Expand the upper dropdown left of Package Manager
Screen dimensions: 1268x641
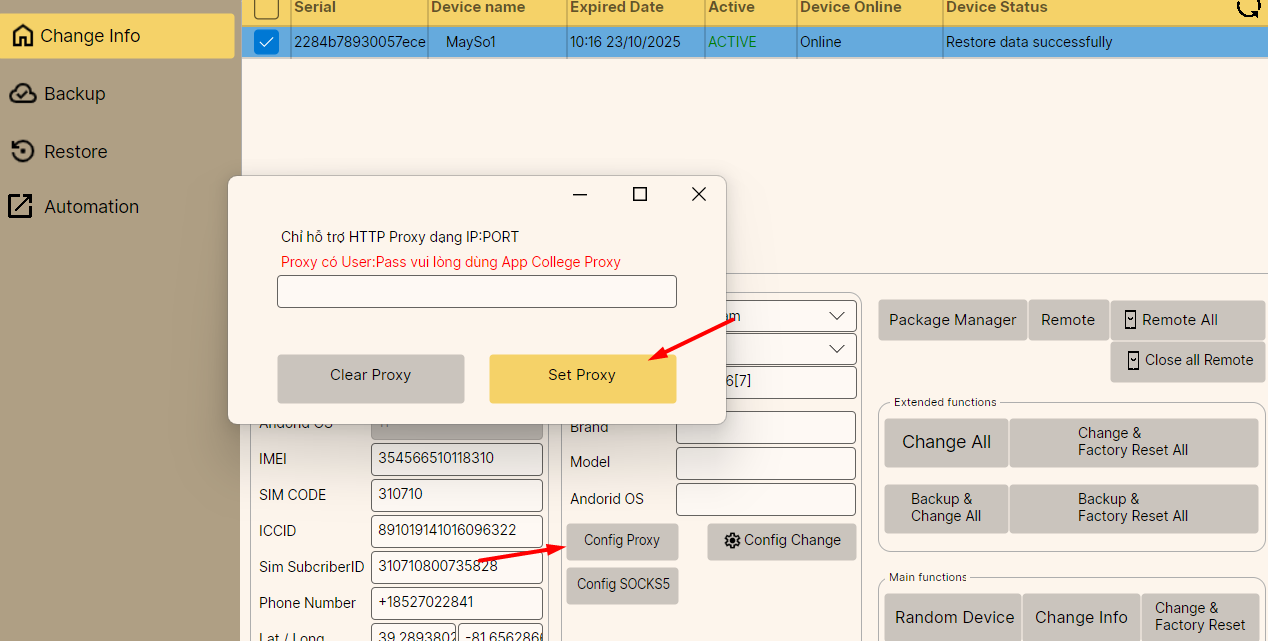pos(836,316)
